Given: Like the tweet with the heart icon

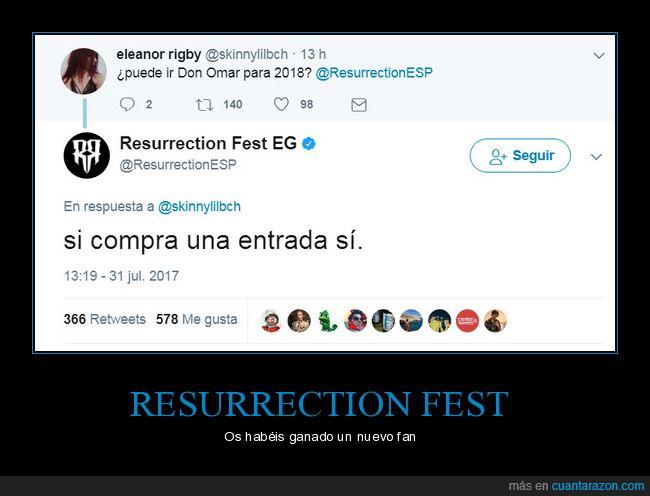Looking at the screenshot, I should (281, 104).
